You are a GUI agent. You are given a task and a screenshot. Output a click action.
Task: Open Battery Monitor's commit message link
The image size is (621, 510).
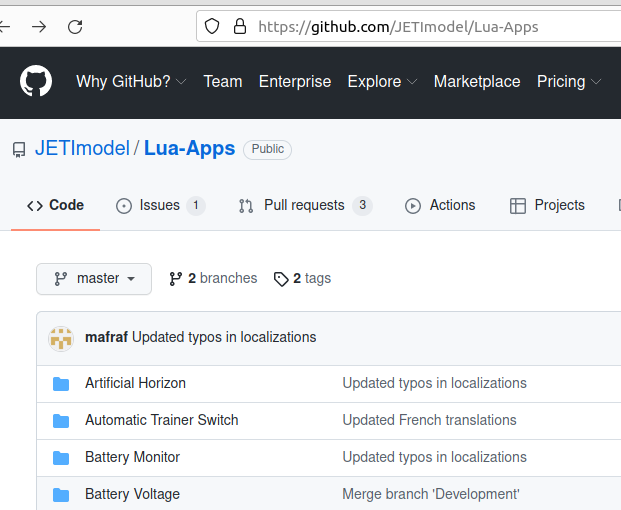[434, 457]
